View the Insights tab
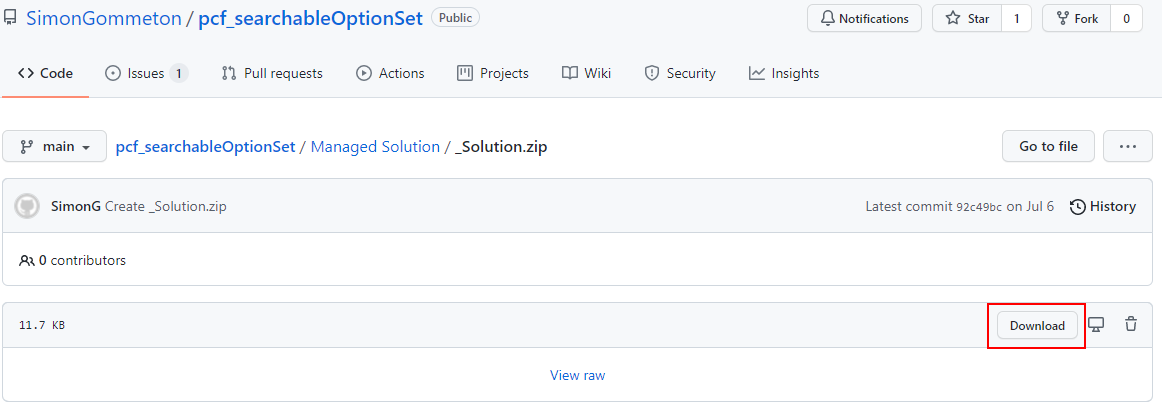Viewport: 1162px width, 413px height. pos(784,73)
